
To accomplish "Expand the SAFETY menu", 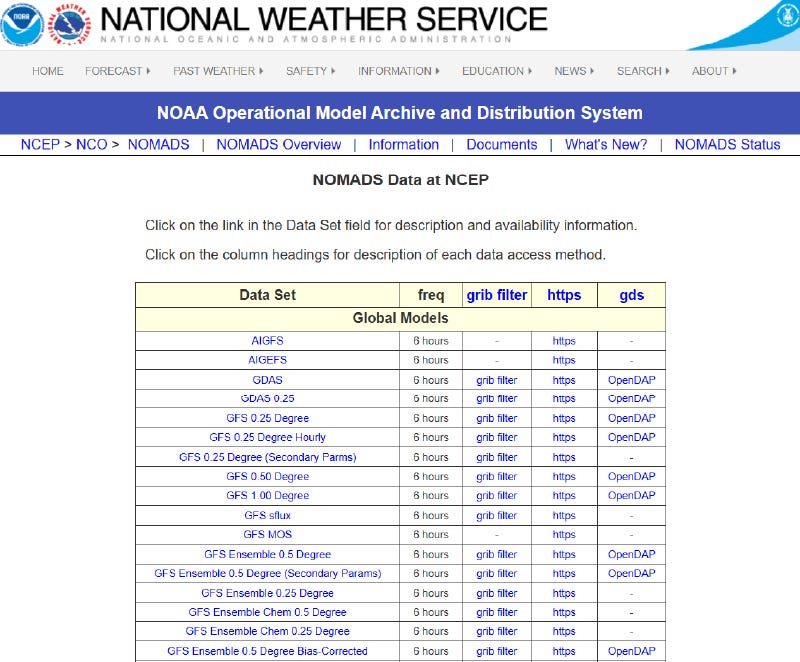I will click(x=310, y=71).
